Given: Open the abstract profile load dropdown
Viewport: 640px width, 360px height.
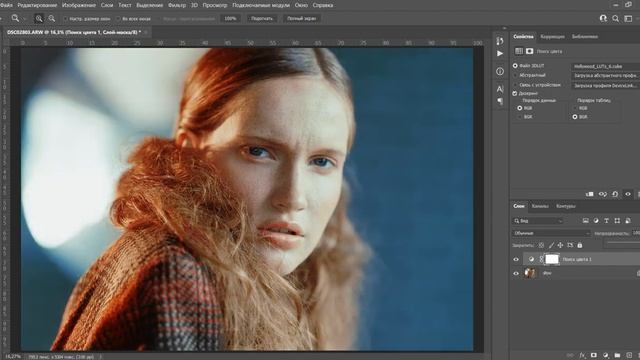Looking at the screenshot, I should pos(605,76).
